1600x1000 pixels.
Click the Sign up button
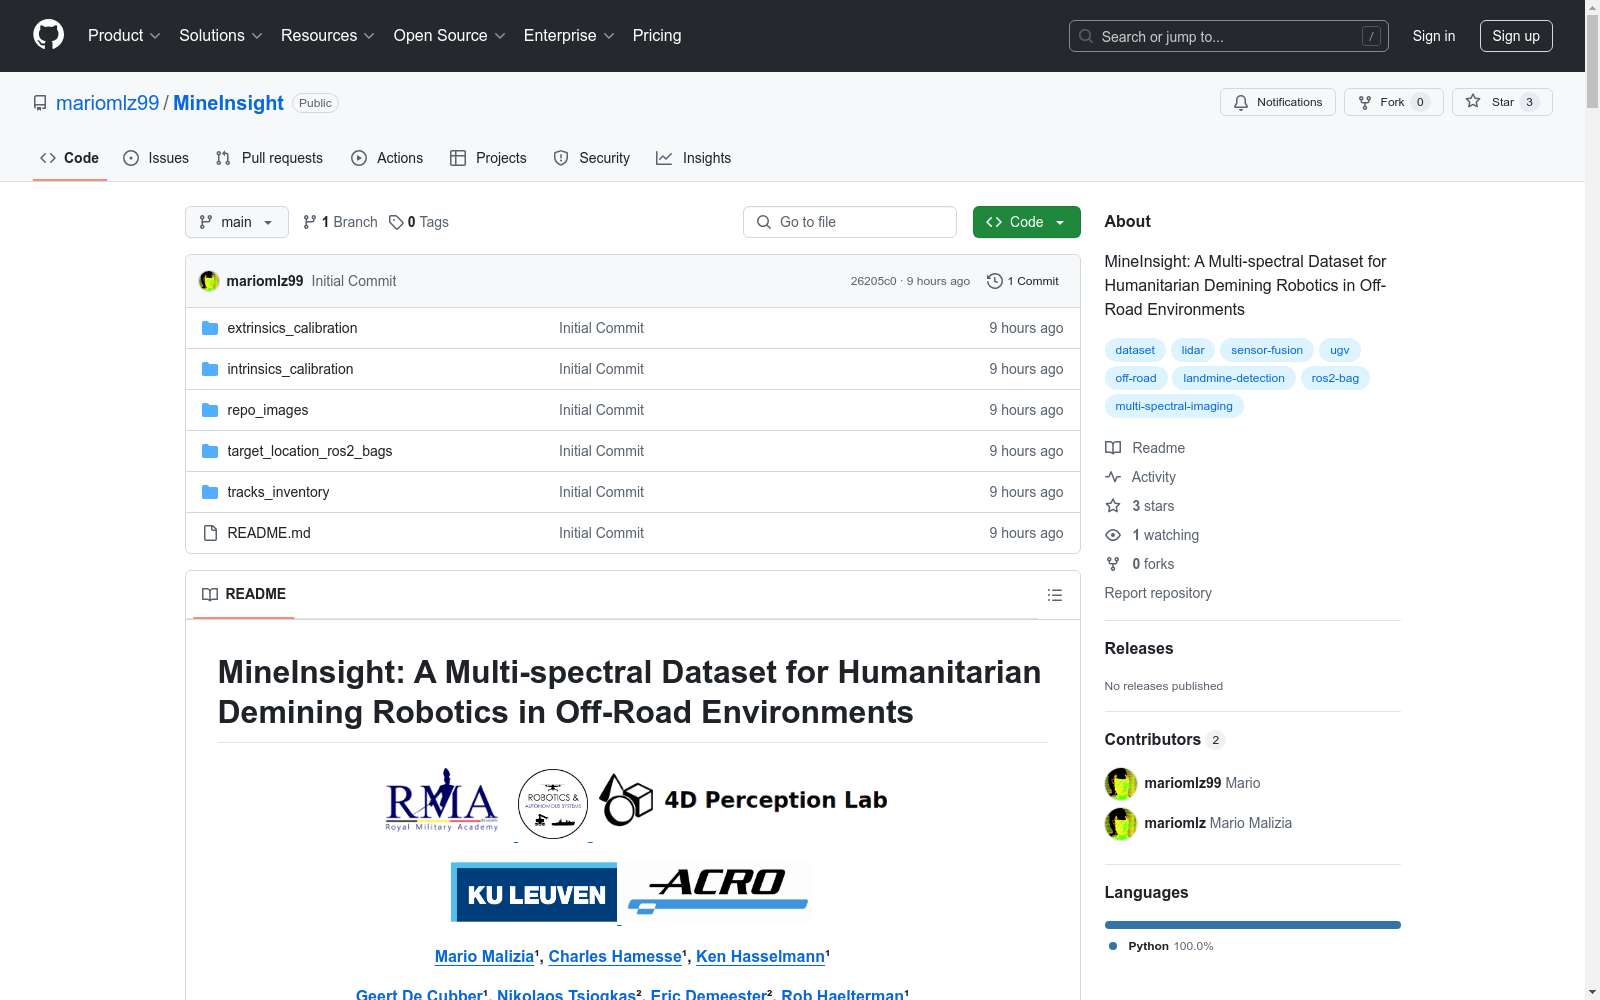(x=1516, y=36)
